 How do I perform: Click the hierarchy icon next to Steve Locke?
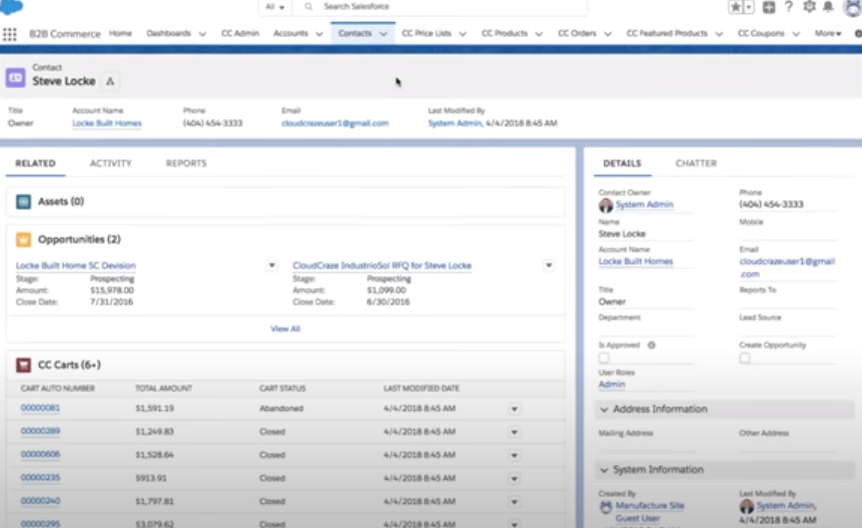pyautogui.click(x=110, y=81)
